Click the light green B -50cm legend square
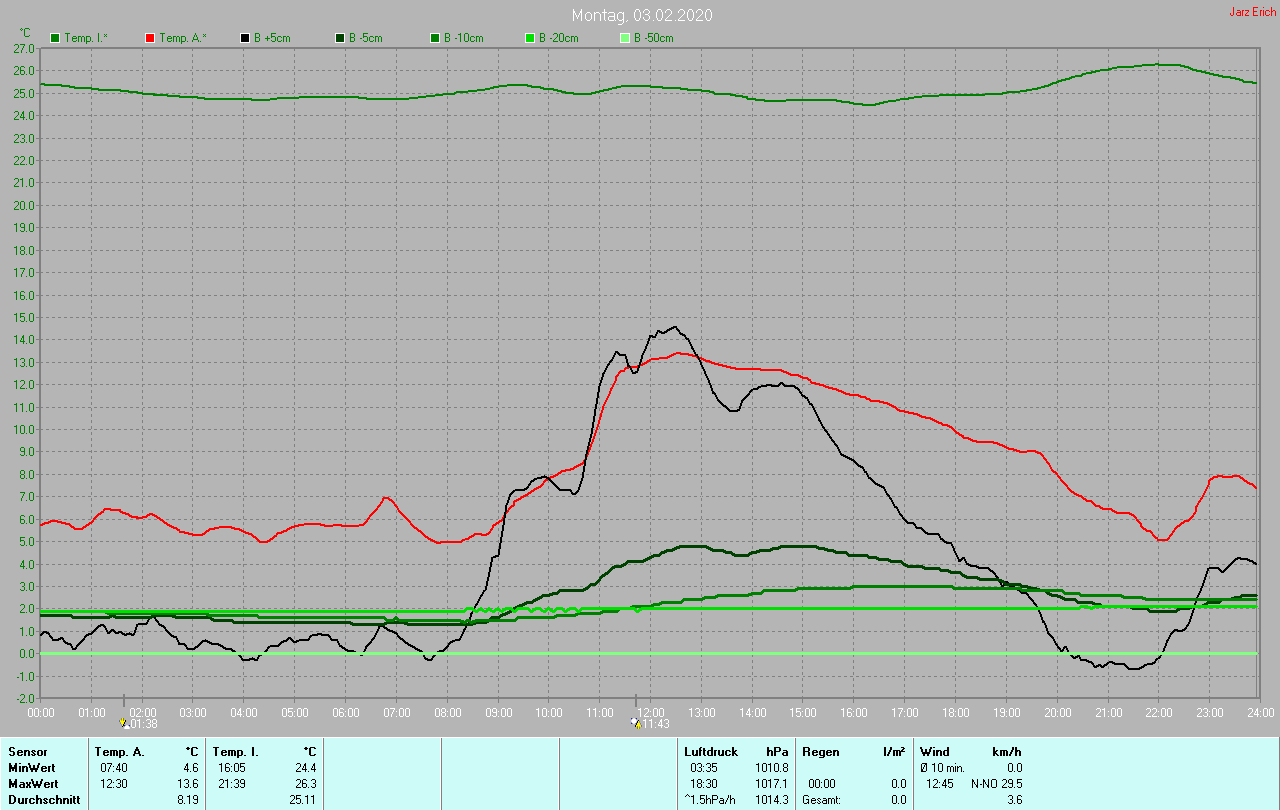This screenshot has width=1280, height=810. tap(625, 38)
